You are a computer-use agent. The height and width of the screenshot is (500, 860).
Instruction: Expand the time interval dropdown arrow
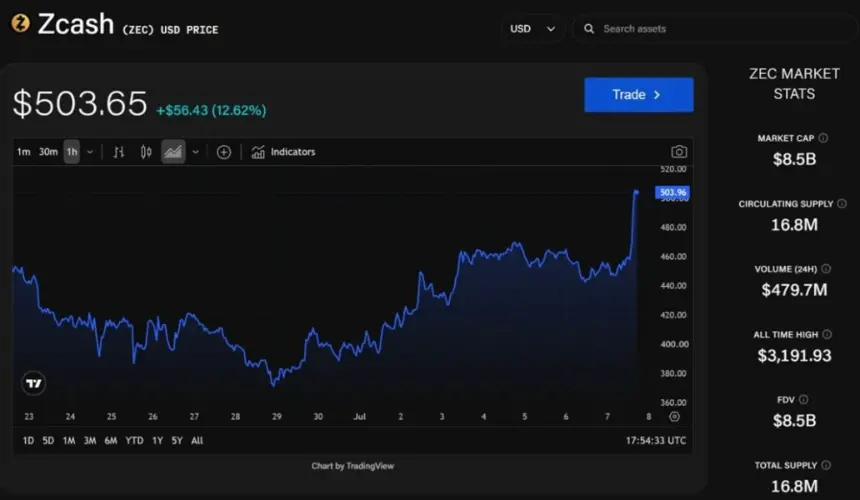90,152
